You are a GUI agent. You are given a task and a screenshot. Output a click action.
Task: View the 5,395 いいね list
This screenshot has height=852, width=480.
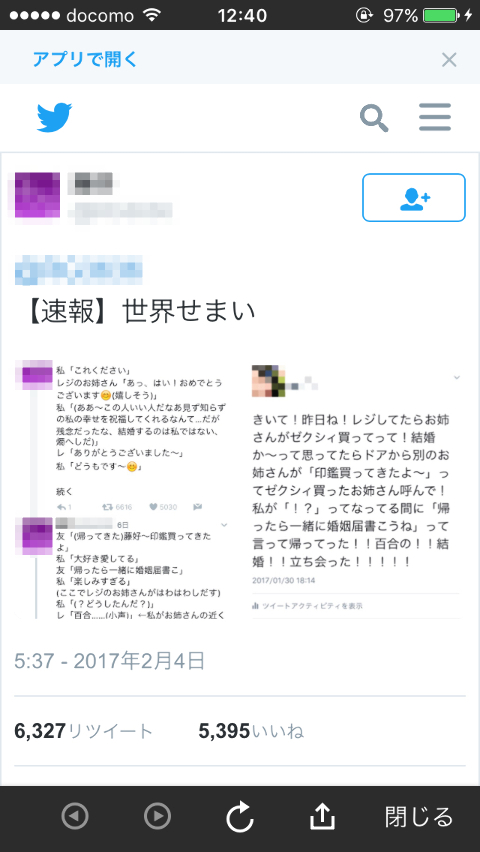251,731
